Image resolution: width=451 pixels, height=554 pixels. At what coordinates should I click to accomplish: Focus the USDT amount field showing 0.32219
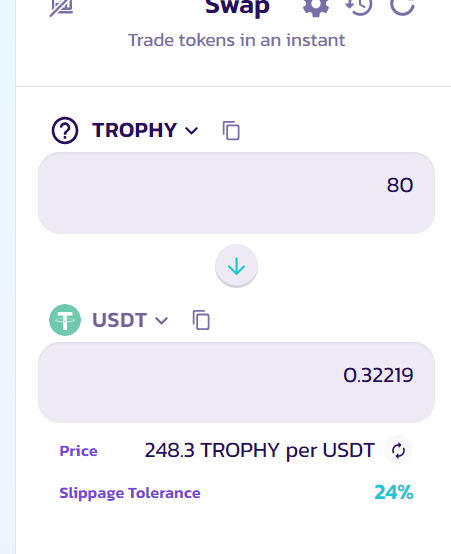[236, 382]
